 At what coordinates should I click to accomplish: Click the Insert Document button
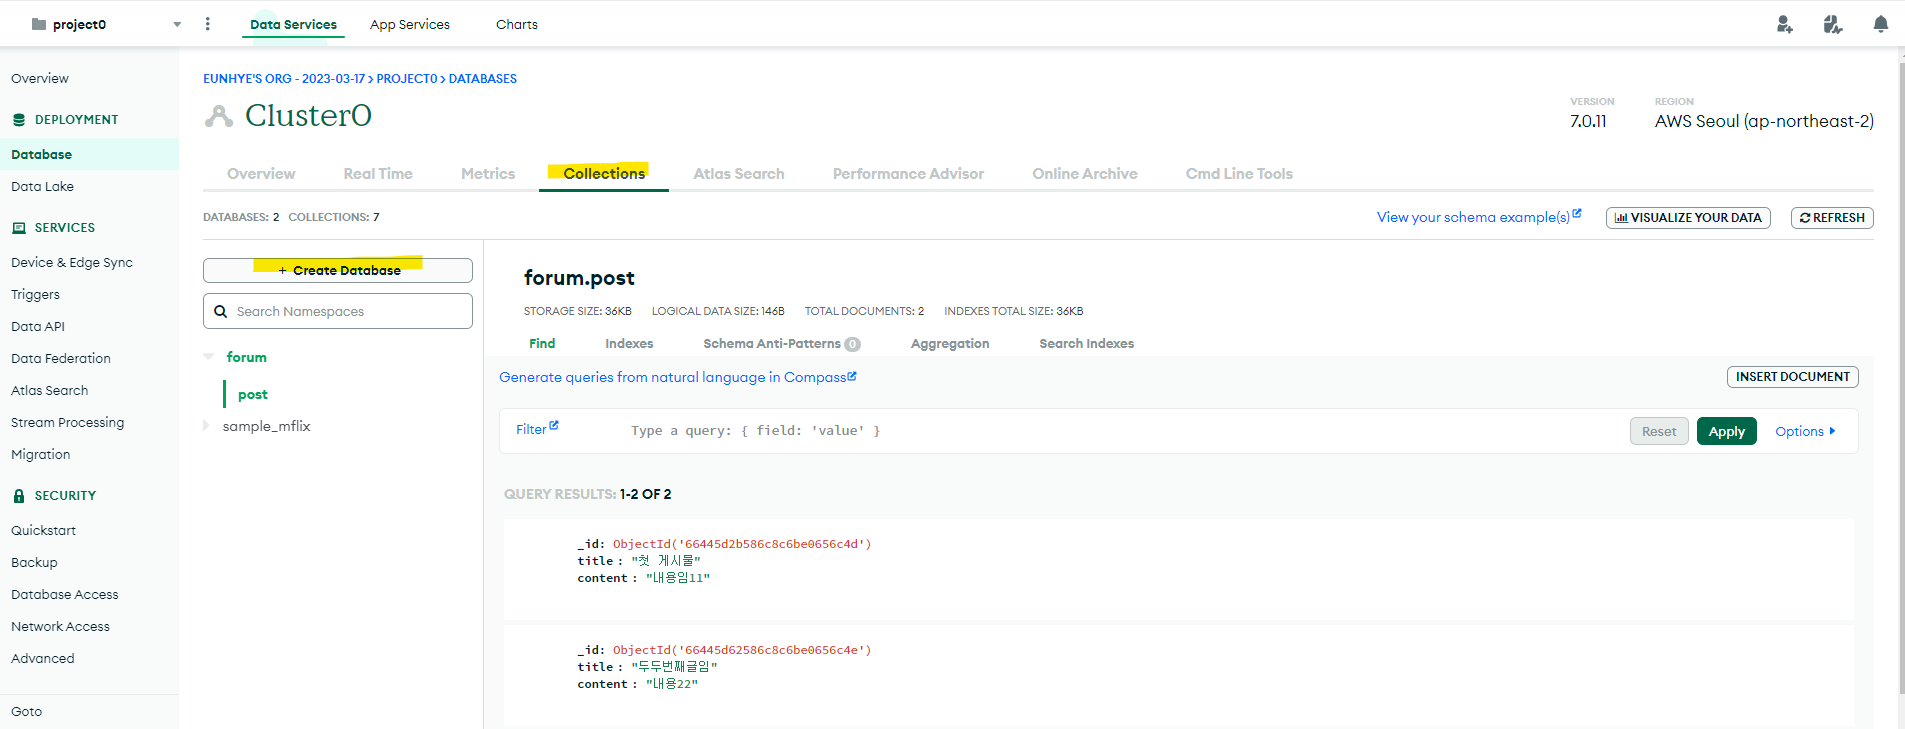(1792, 377)
